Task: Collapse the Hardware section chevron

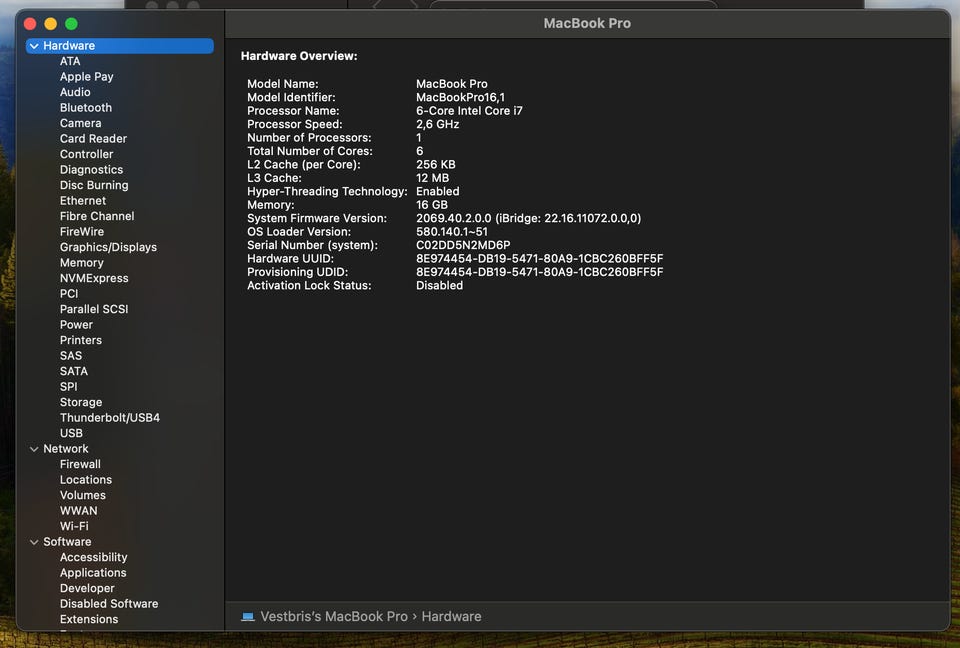Action: pos(34,46)
